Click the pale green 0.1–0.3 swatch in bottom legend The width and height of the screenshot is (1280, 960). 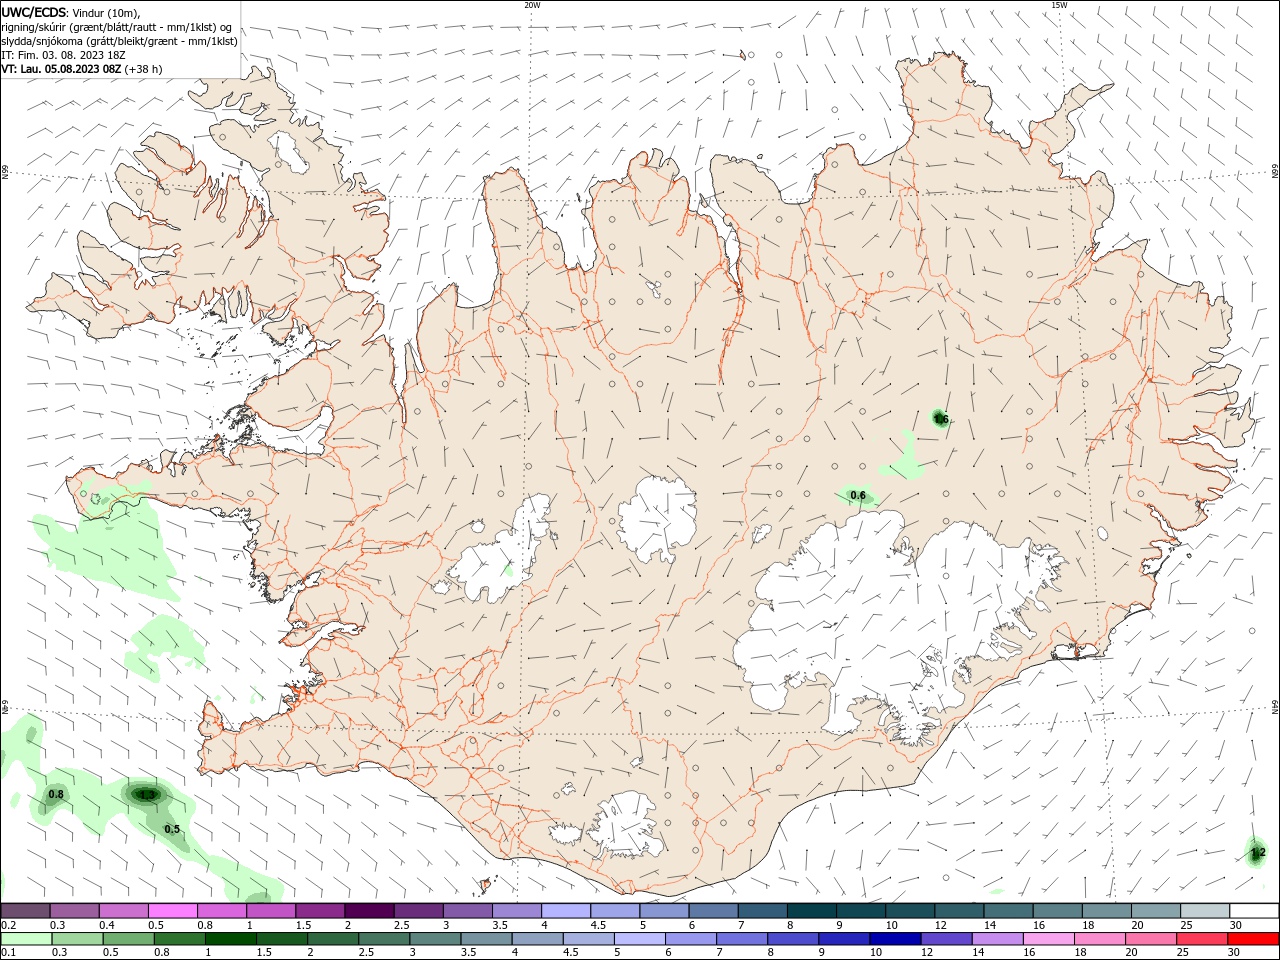[x=27, y=939]
